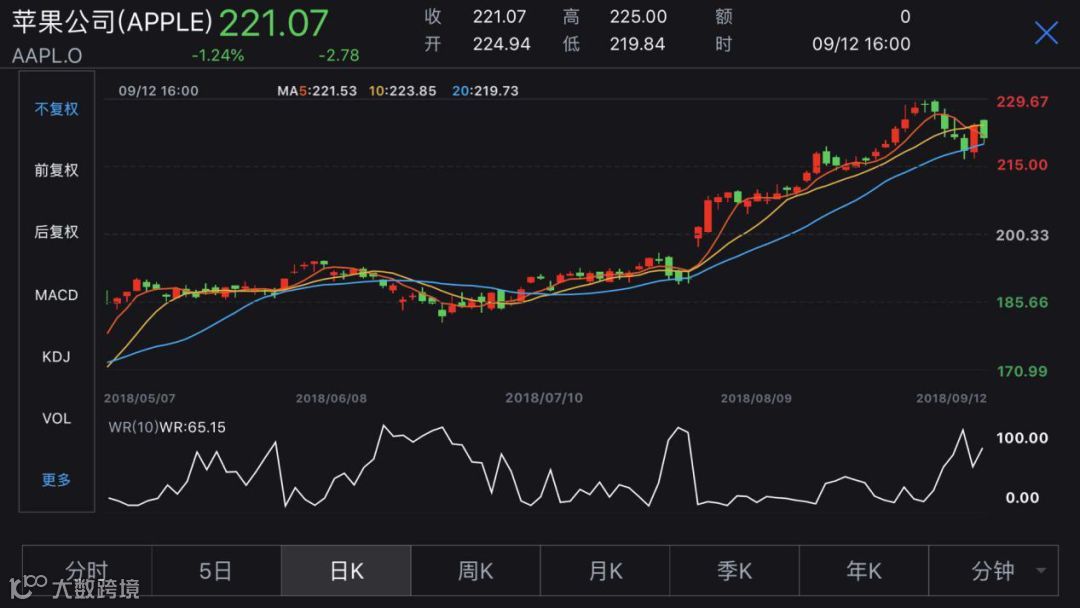
Task: Show the KDJ indicator
Action: pos(56,357)
